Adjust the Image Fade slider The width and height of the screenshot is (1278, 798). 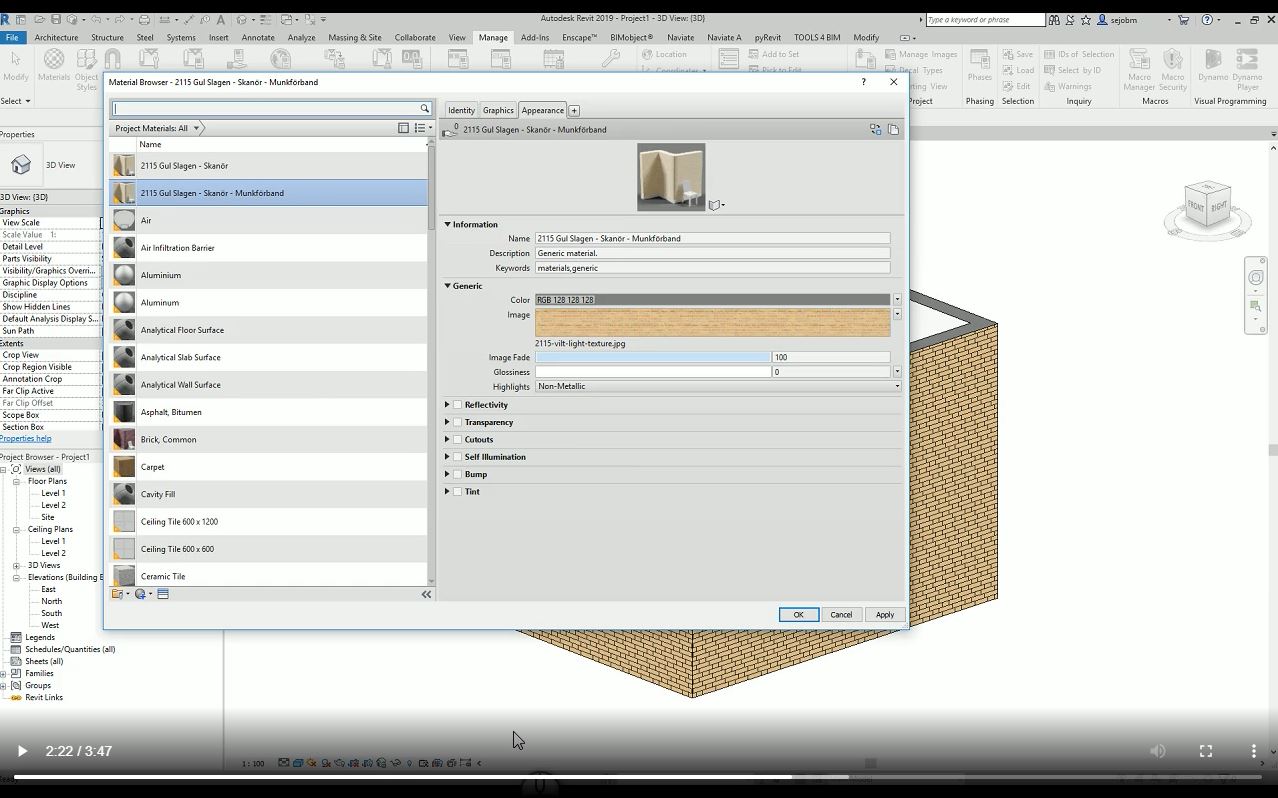[653, 357]
